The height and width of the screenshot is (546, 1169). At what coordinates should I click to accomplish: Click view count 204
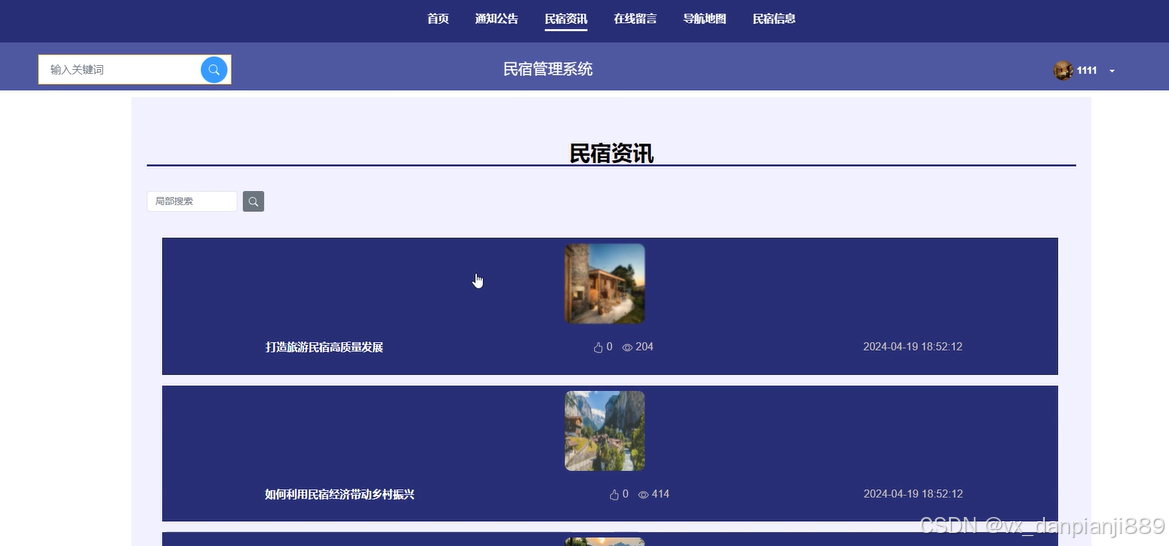(x=644, y=347)
